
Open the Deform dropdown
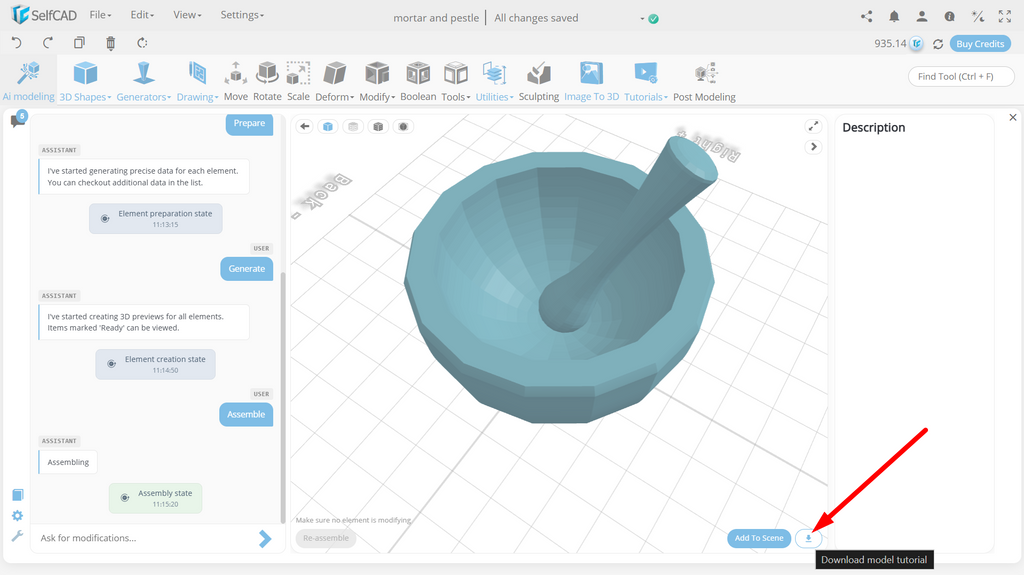334,81
